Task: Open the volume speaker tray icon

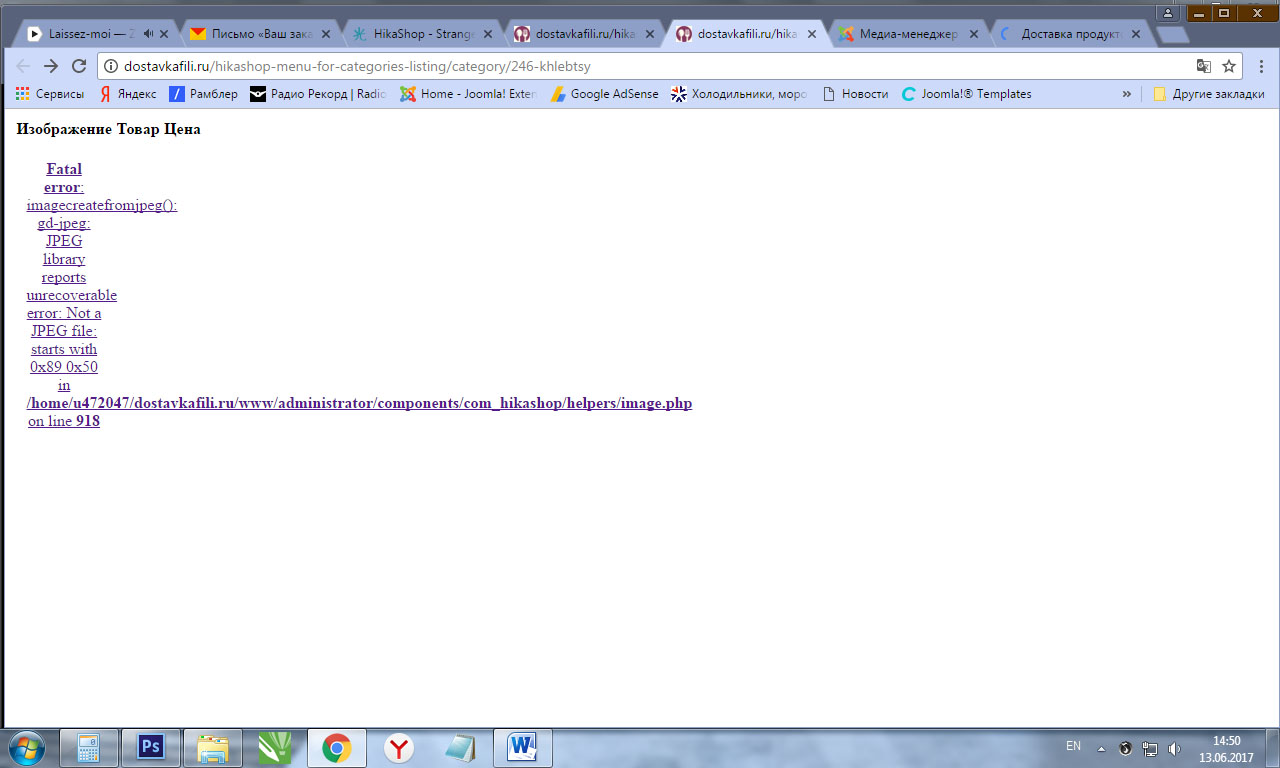Action: pos(1174,748)
